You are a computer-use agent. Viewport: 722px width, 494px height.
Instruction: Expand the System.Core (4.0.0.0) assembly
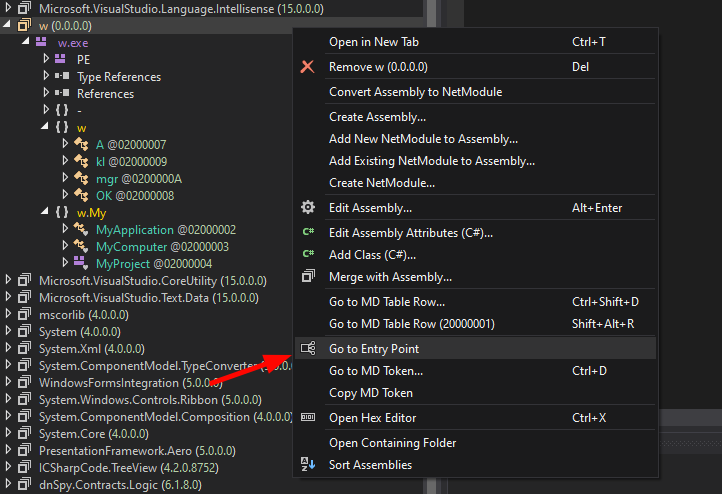[x=8, y=433]
